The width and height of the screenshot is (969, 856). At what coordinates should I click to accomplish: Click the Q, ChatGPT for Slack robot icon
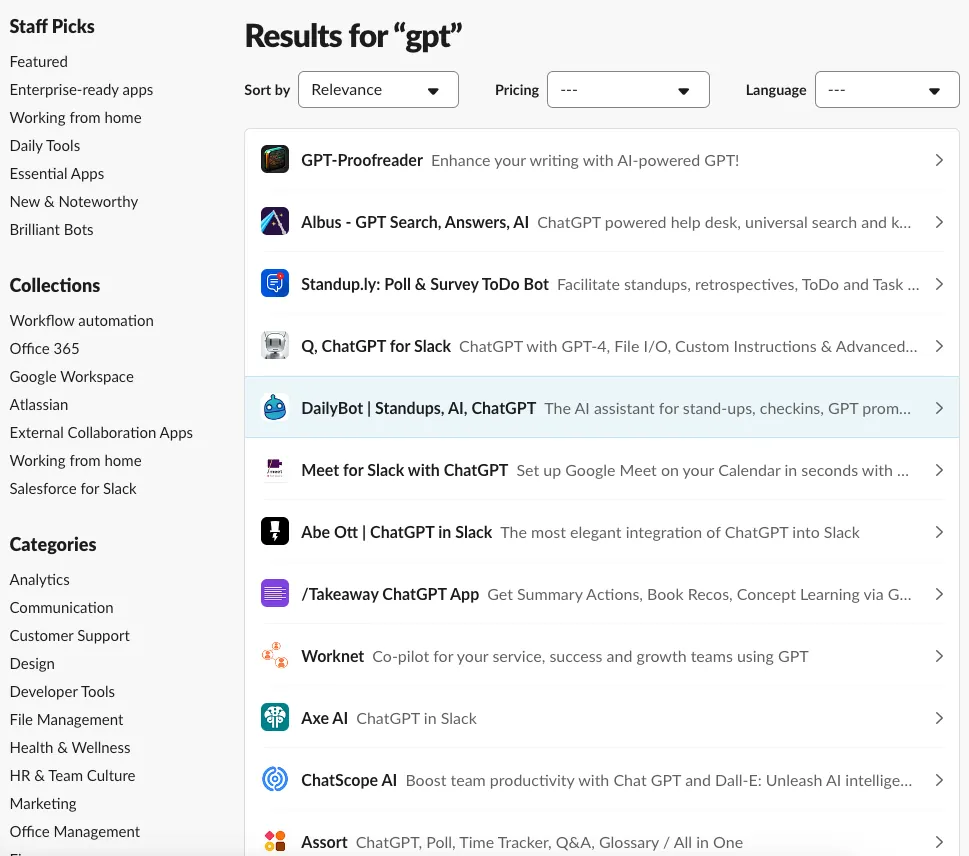pyautogui.click(x=275, y=346)
